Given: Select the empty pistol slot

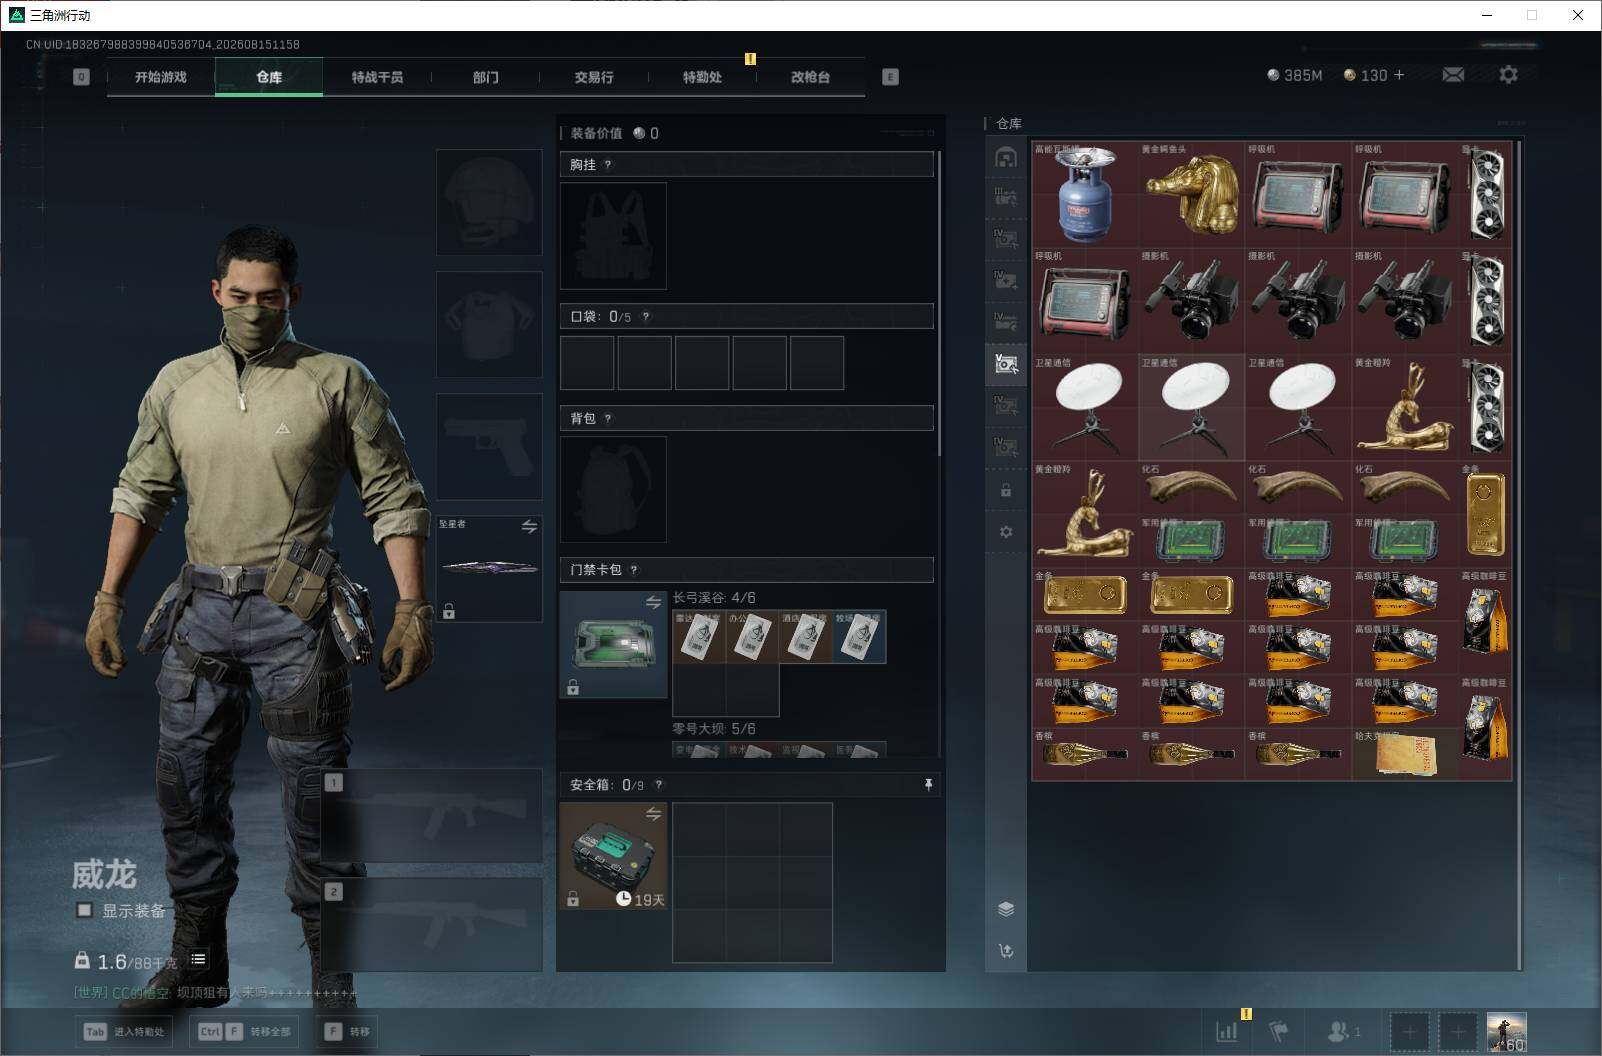Looking at the screenshot, I should [489, 446].
